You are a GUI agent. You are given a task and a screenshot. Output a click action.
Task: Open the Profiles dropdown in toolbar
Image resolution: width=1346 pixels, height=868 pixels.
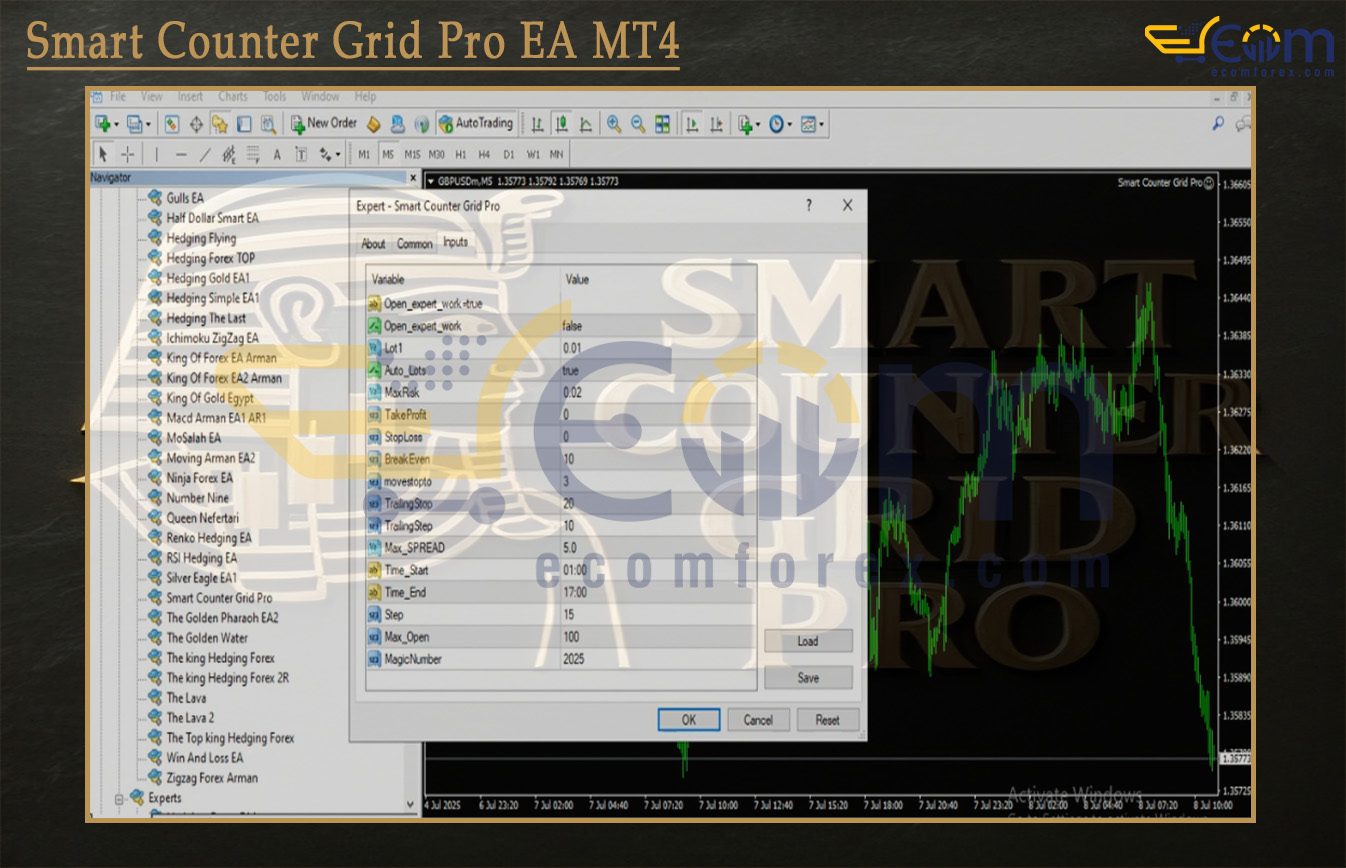coord(148,124)
